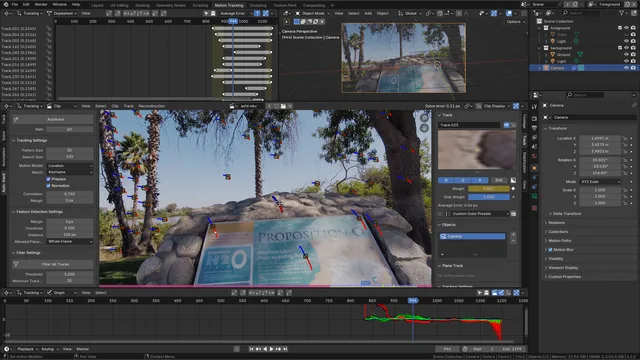Hide the foreground collection with eye icon

tap(627, 28)
